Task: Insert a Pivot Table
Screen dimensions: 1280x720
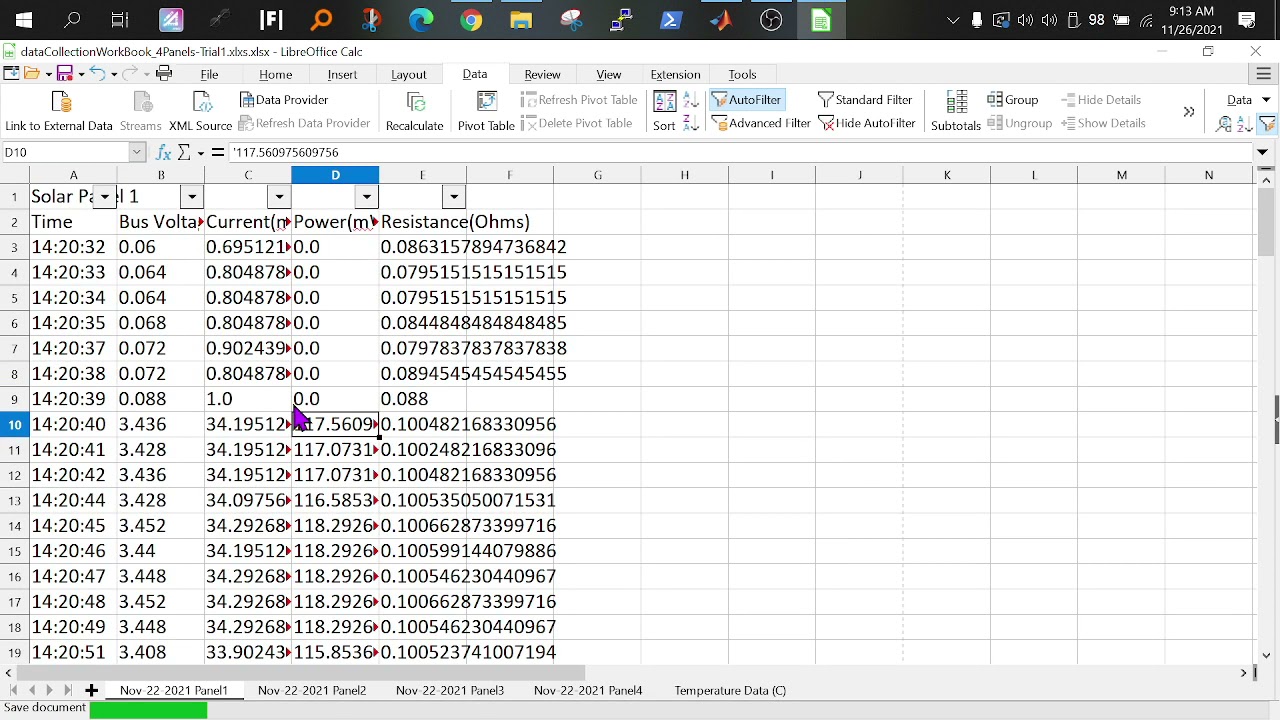Action: 486,112
